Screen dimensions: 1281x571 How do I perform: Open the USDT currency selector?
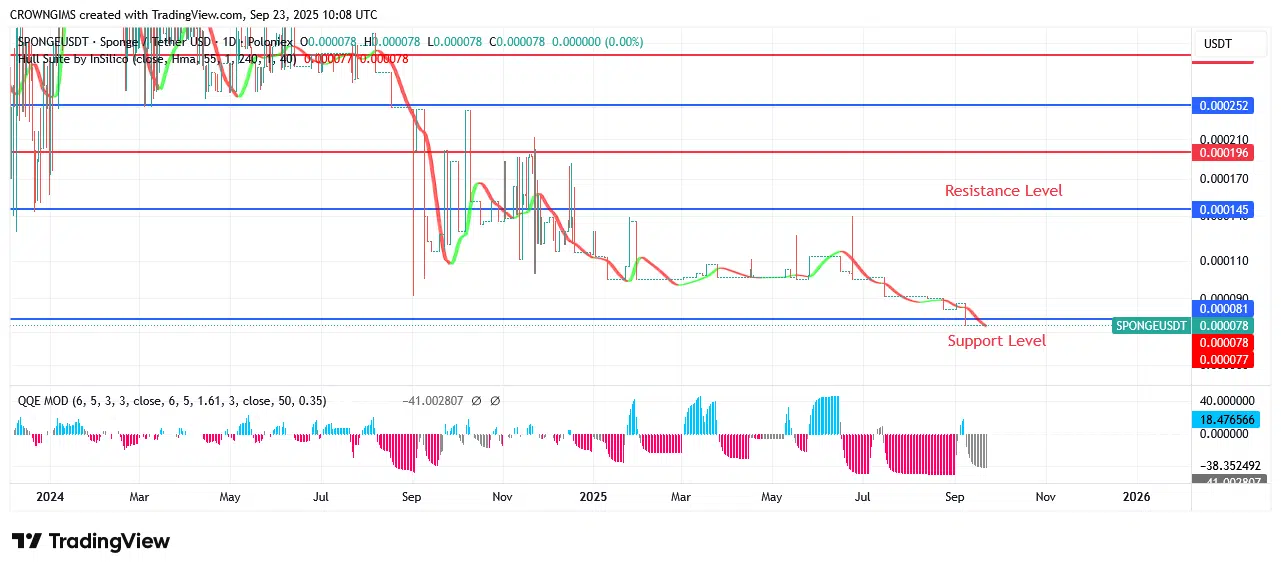1217,44
